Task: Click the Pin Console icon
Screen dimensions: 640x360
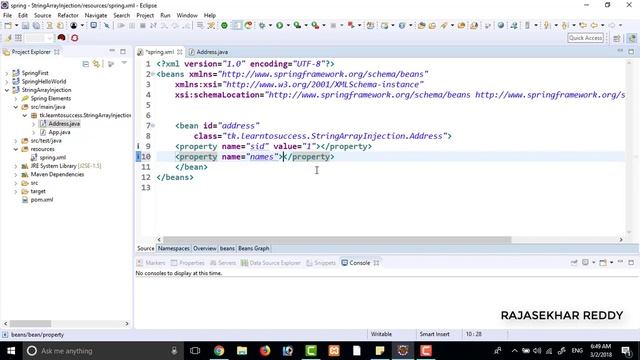Action: pyautogui.click(x=574, y=262)
